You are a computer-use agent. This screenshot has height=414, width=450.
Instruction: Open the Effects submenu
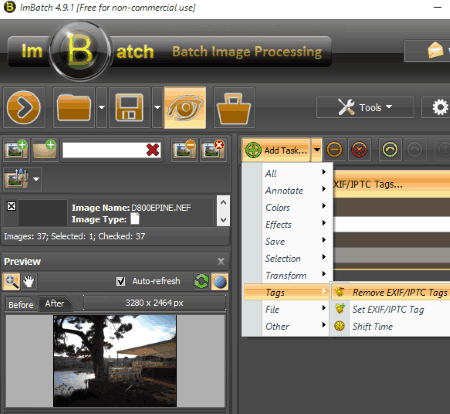[x=288, y=225]
